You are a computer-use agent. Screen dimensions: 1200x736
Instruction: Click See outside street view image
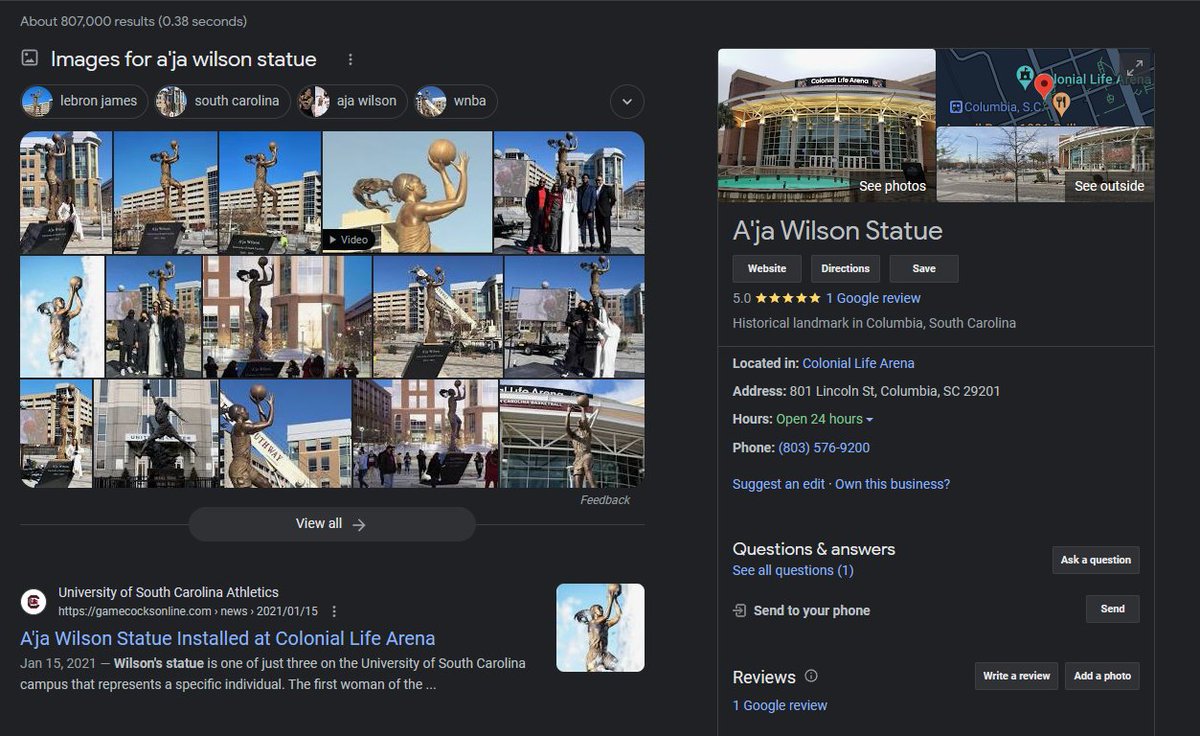pyautogui.click(x=1045, y=164)
